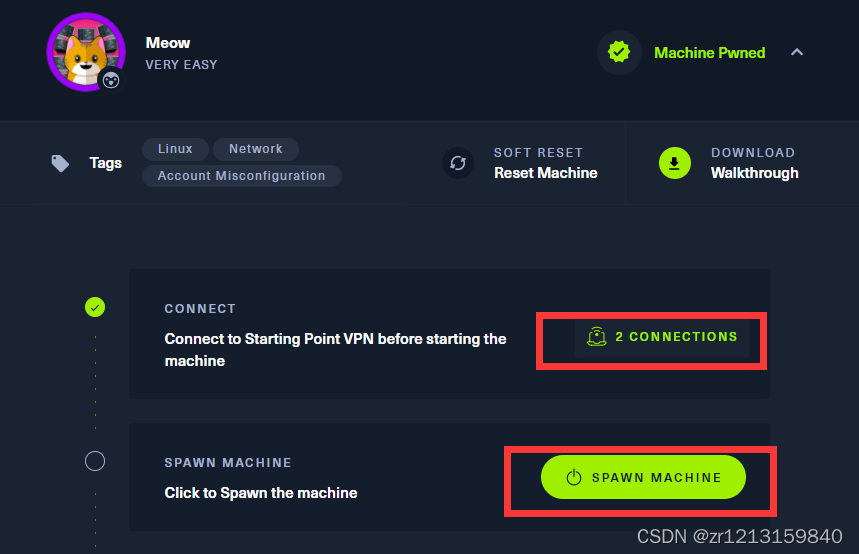Image resolution: width=859 pixels, height=554 pixels.
Task: Click the power icon on Spawn Machine
Action: point(574,477)
